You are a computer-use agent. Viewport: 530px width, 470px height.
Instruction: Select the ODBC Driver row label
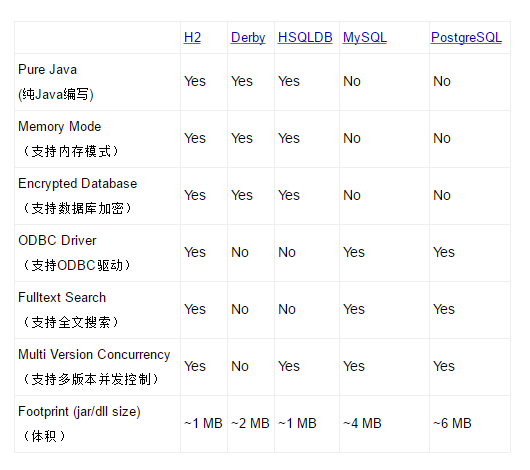pyautogui.click(x=57, y=240)
